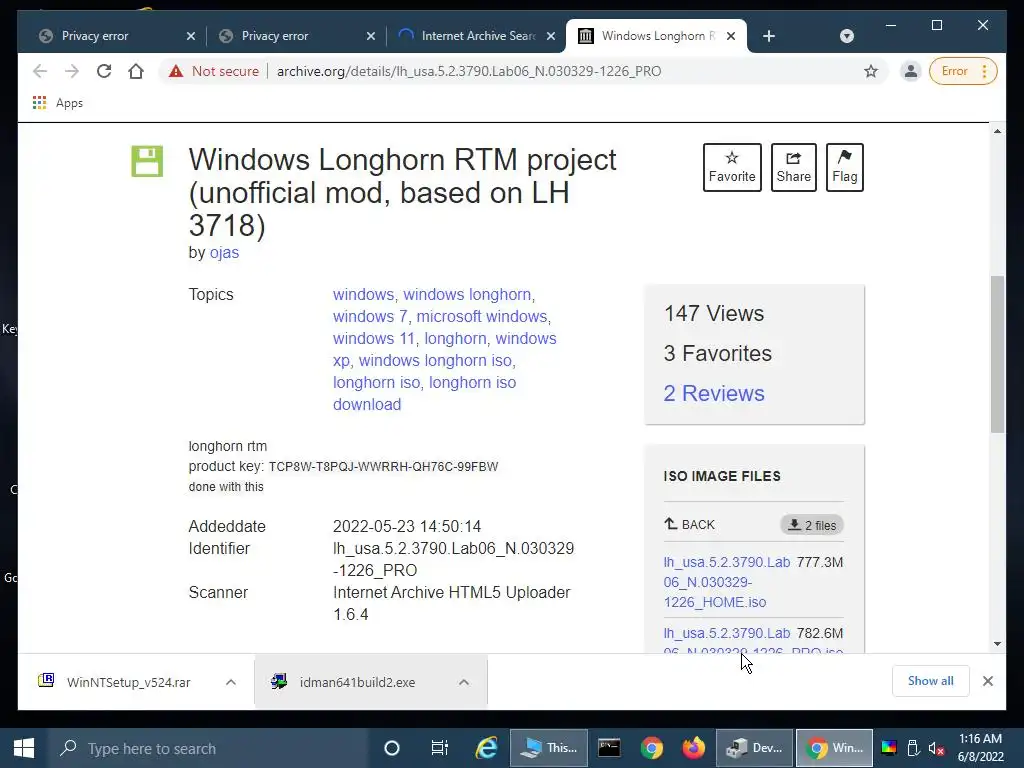Click the scrollbar down arrow

pos(997,644)
